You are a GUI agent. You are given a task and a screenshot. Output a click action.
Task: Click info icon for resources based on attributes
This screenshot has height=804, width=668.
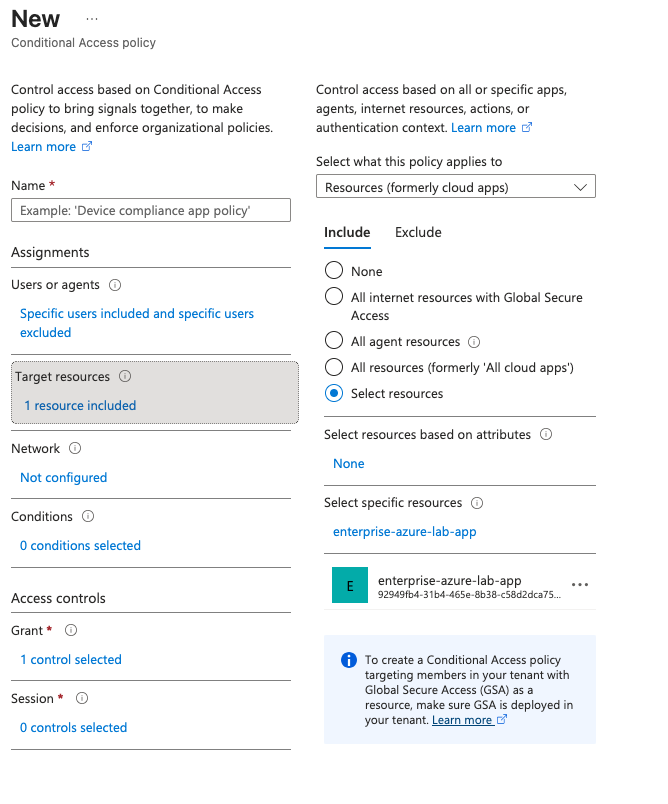(546, 434)
